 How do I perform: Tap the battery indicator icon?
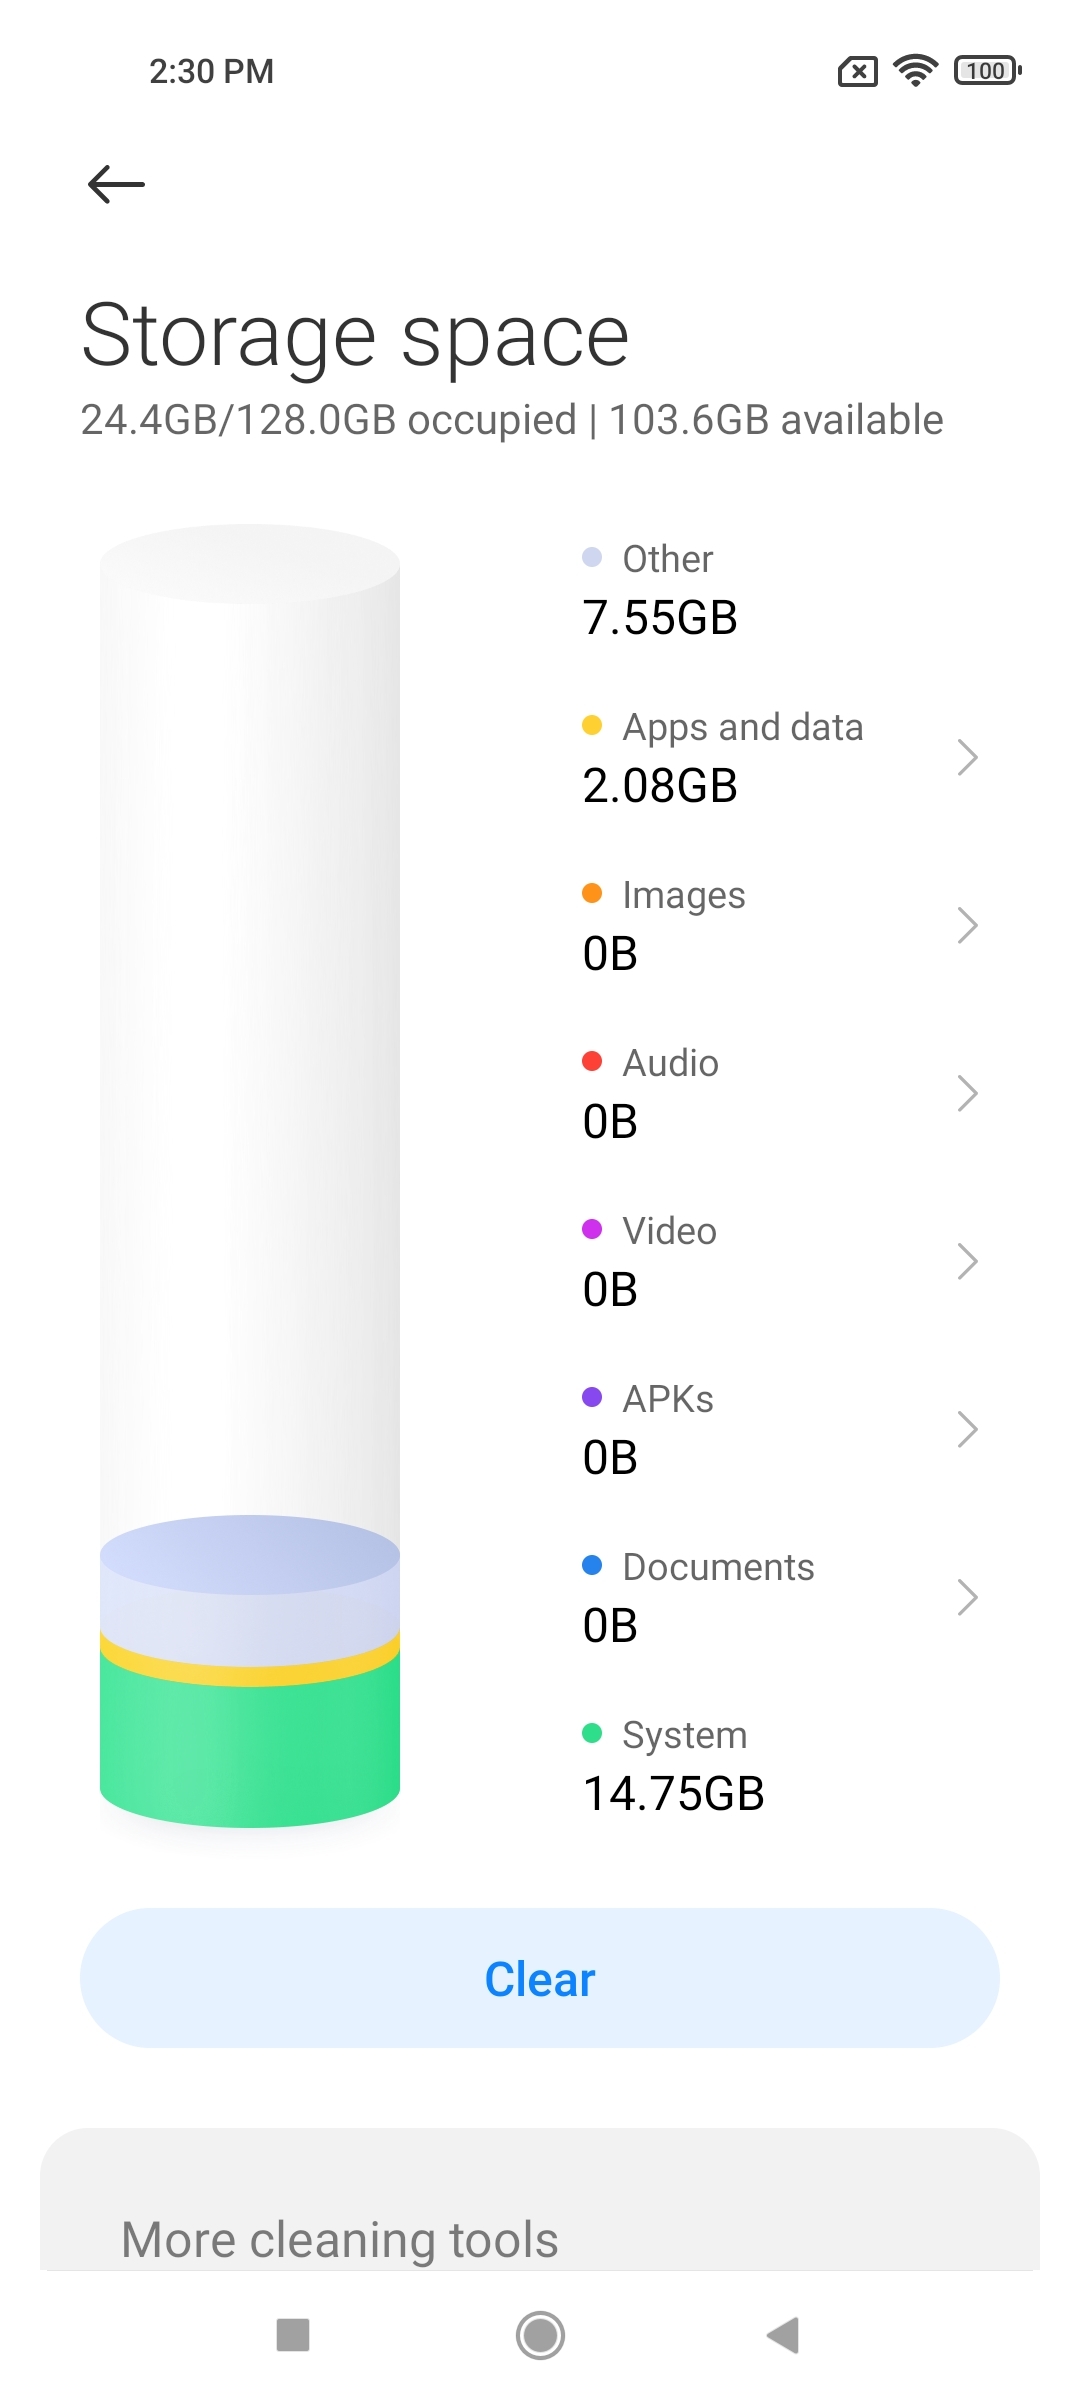988,71
